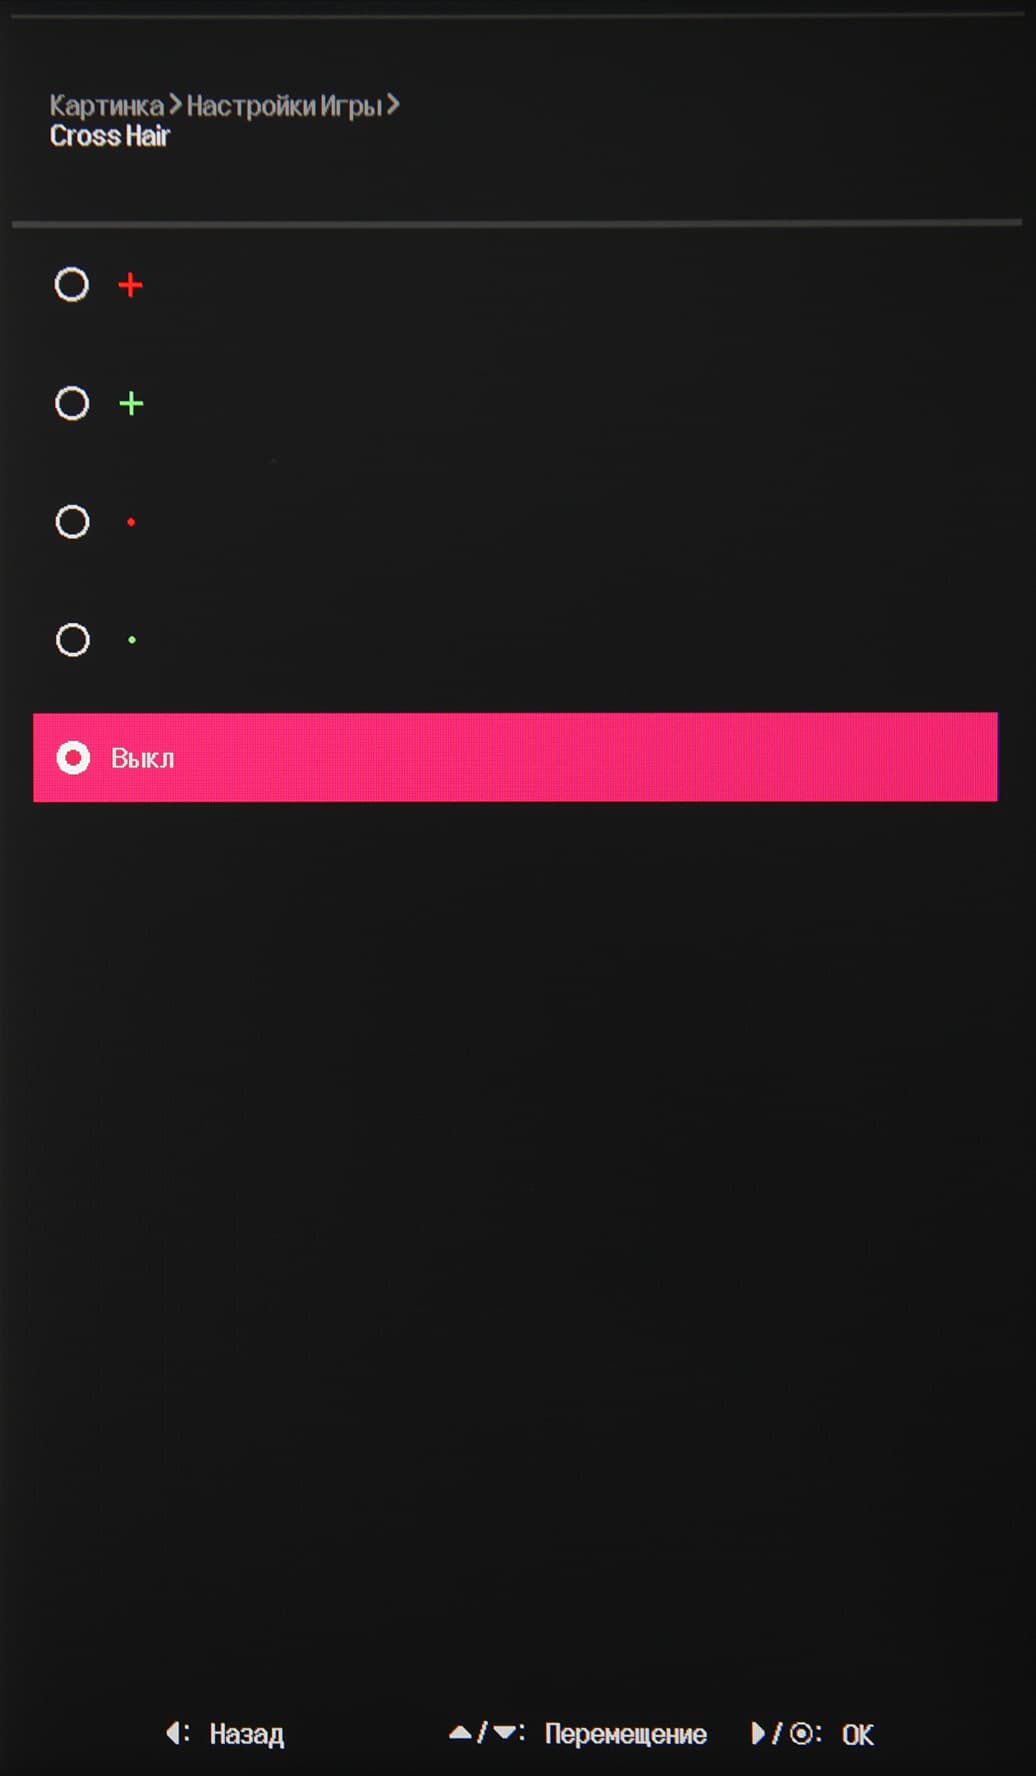
Task: Click the green cross crosshair icon
Action: (131, 403)
